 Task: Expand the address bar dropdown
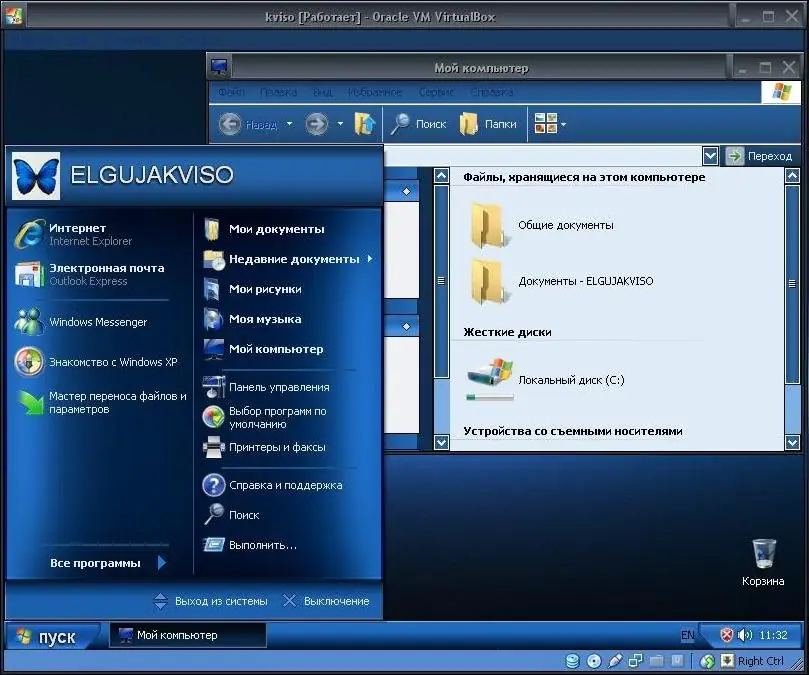pyautogui.click(x=710, y=156)
